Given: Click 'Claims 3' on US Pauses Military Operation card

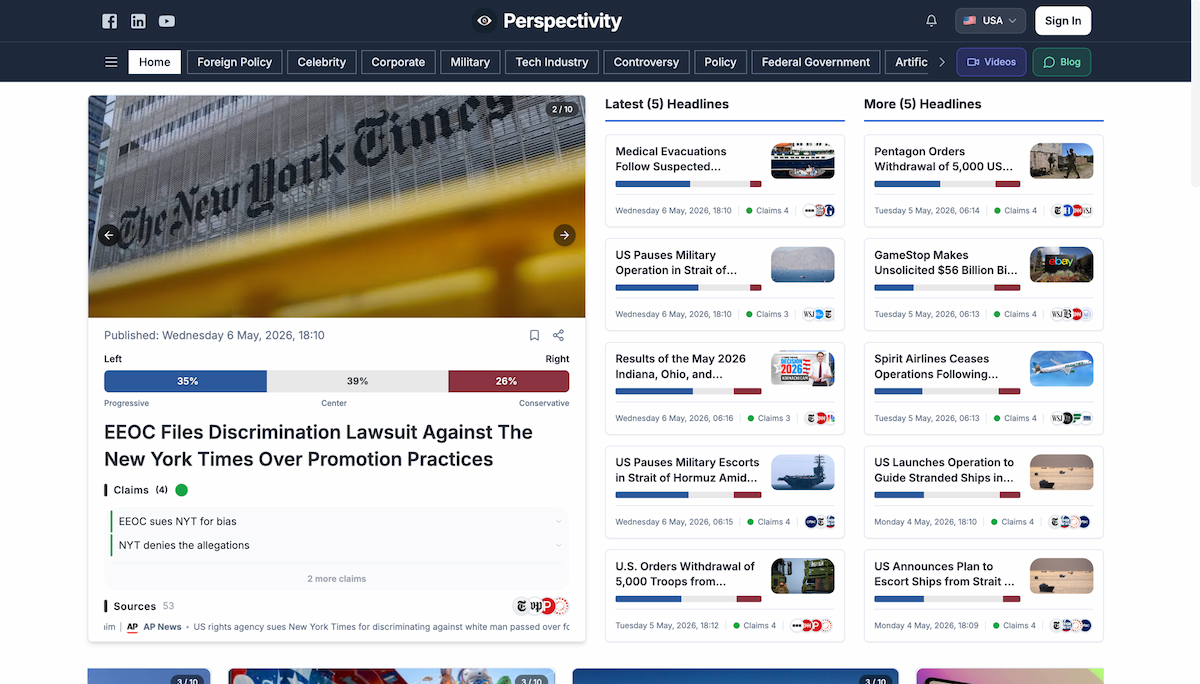Looking at the screenshot, I should point(767,314).
